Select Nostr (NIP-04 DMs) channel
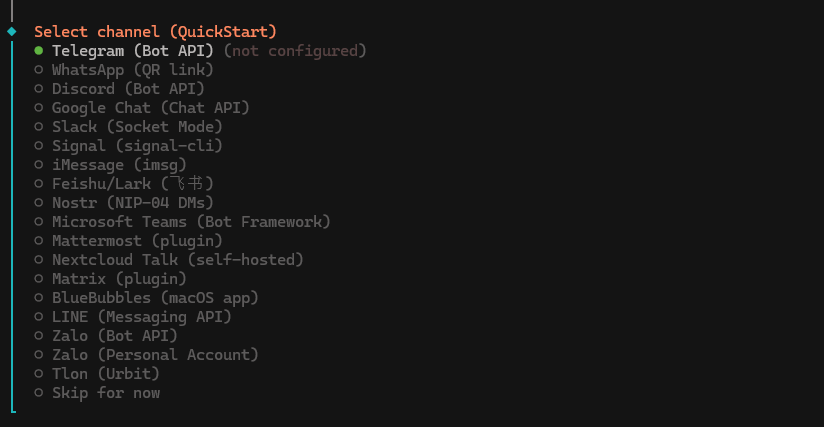The height and width of the screenshot is (427, 824). 133,203
